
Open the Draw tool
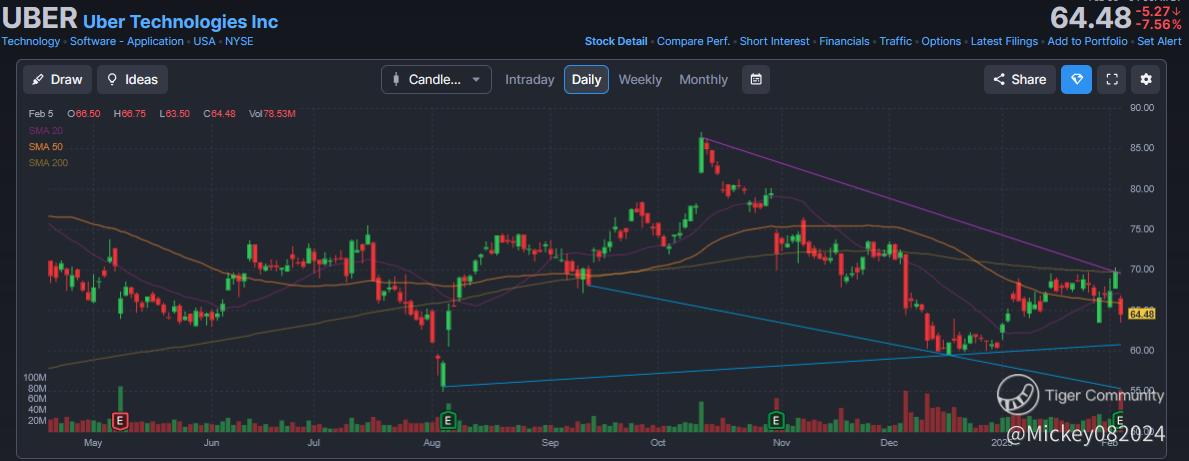58,80
